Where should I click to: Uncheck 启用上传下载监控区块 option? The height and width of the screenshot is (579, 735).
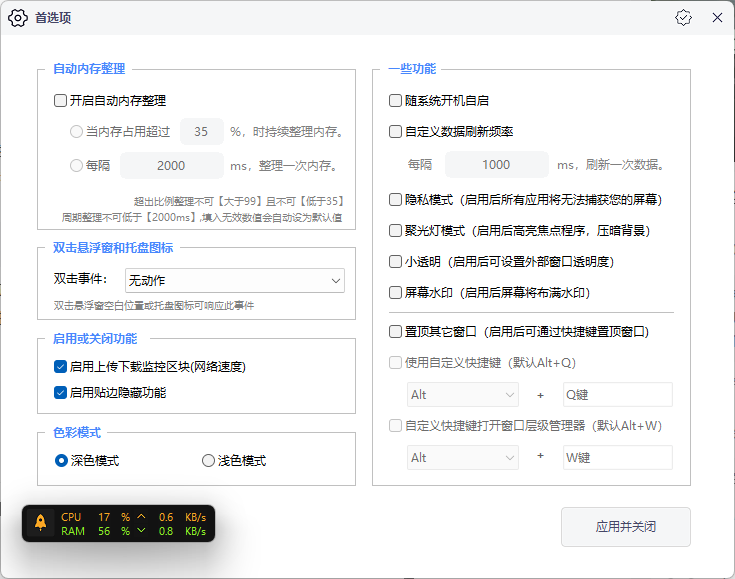point(60,367)
